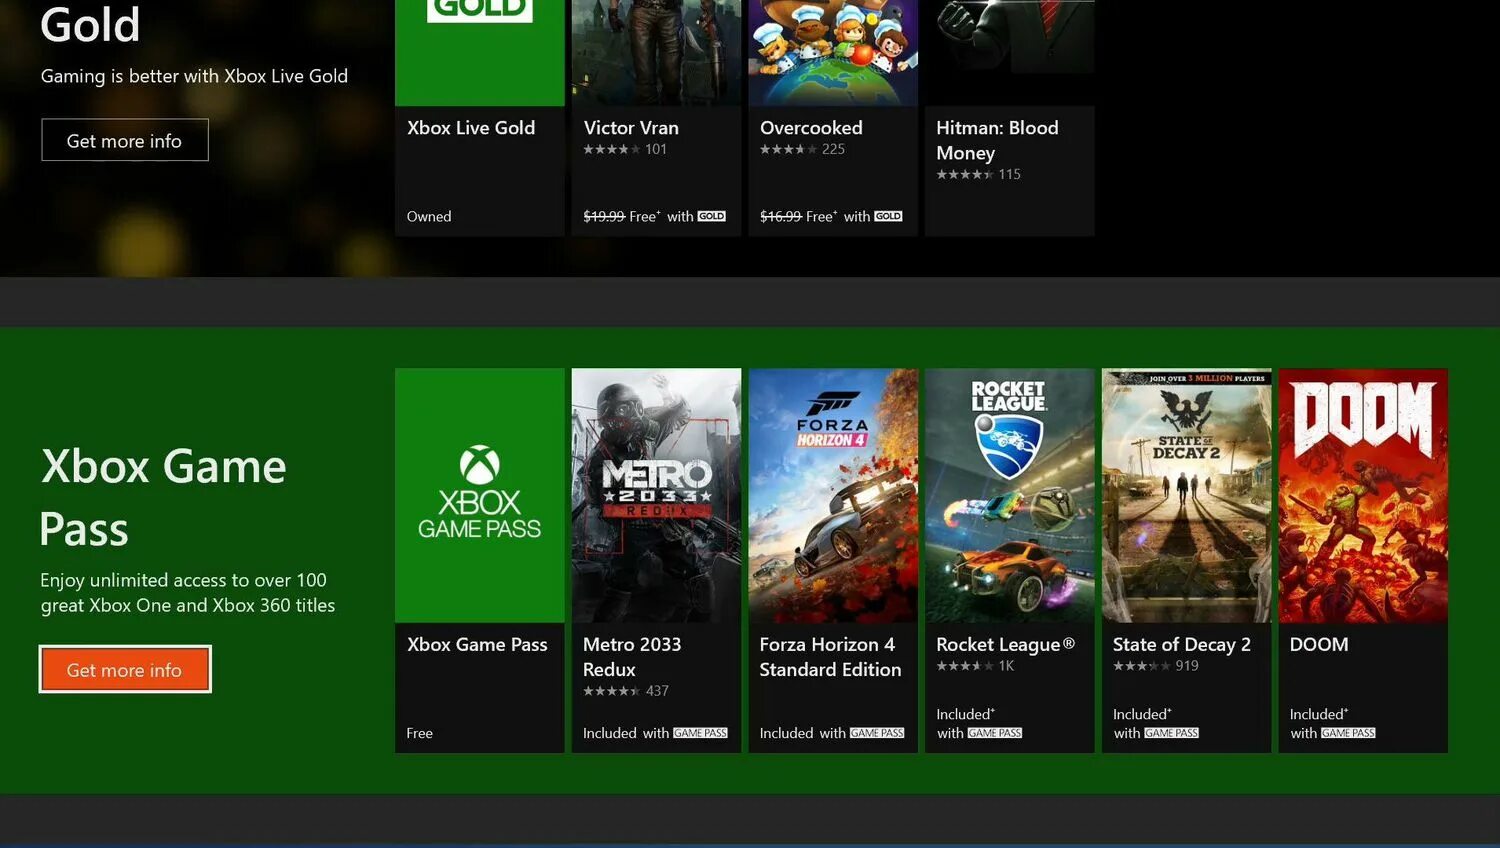This screenshot has width=1500, height=848.
Task: Select the Overcooked title text
Action: (x=811, y=128)
